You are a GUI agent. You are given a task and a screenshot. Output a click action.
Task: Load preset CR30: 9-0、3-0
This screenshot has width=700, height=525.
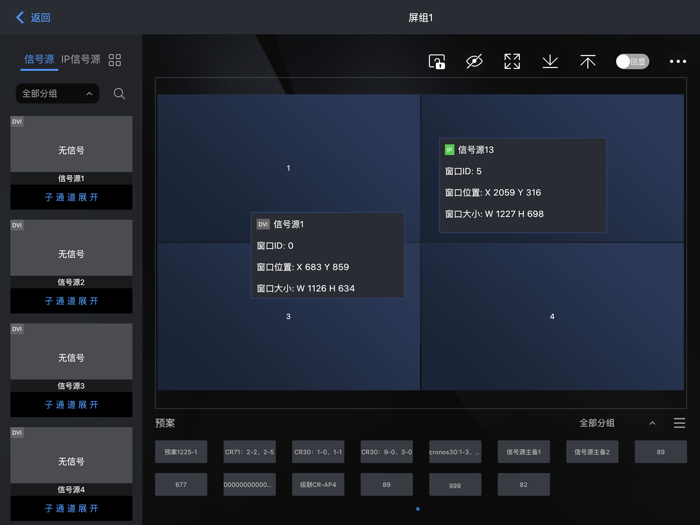pyautogui.click(x=387, y=452)
